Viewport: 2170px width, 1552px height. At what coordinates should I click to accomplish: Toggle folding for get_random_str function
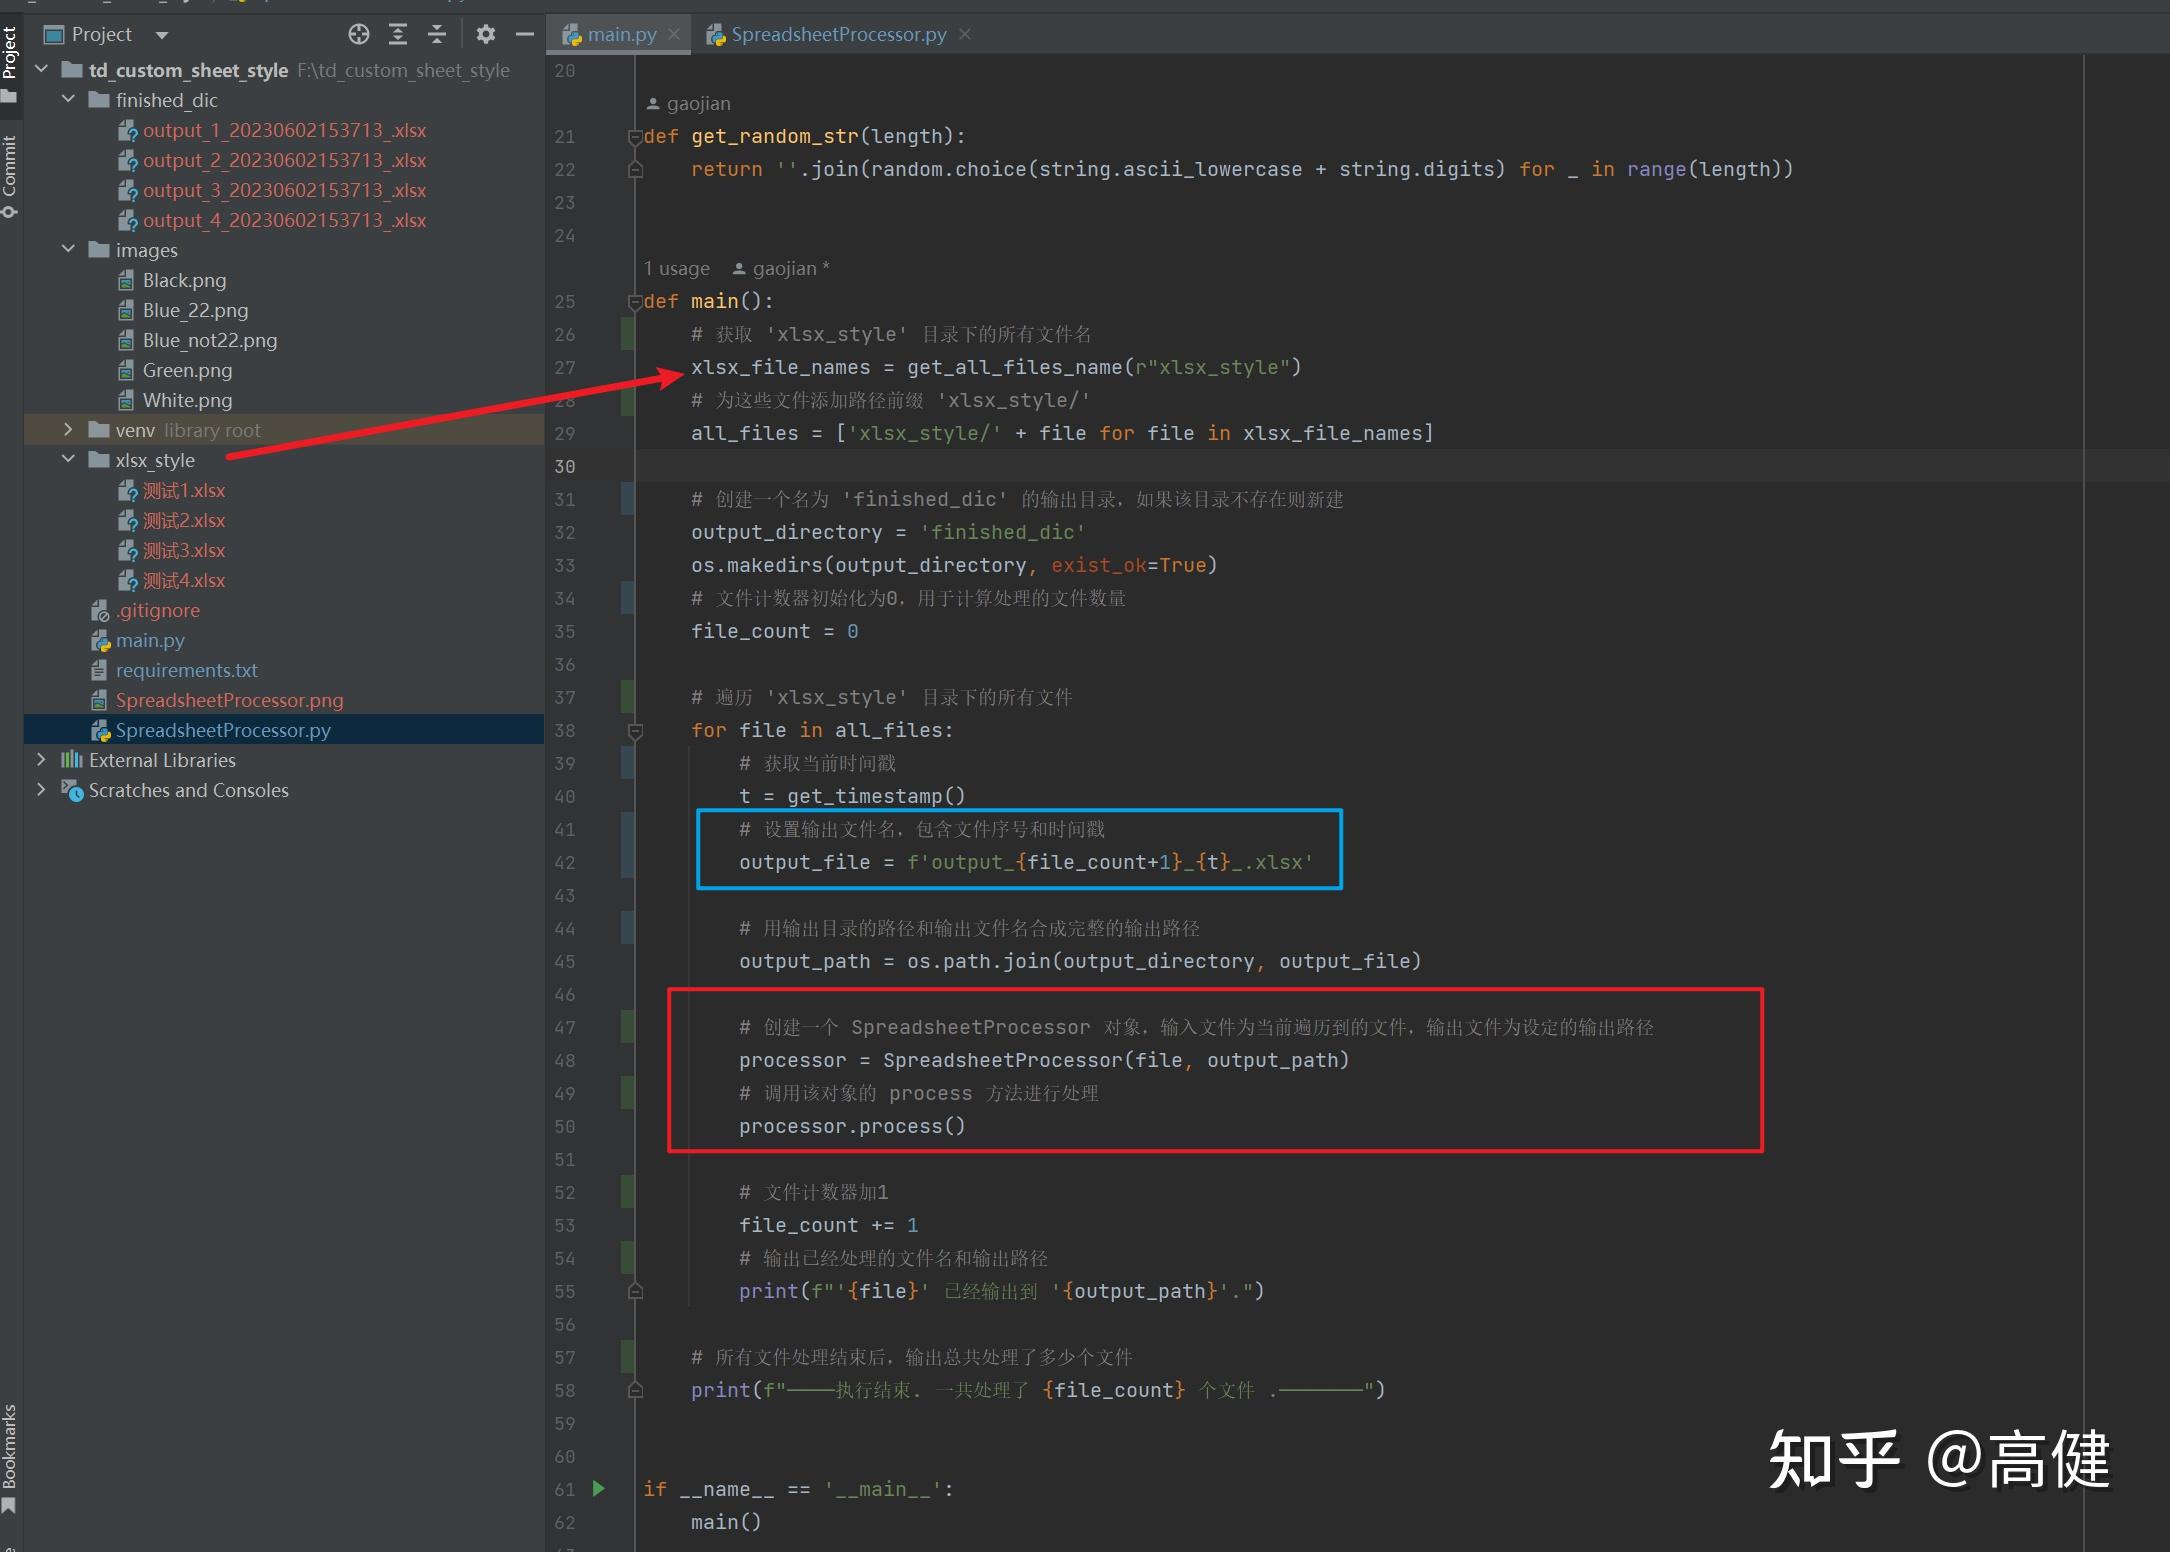[x=634, y=137]
